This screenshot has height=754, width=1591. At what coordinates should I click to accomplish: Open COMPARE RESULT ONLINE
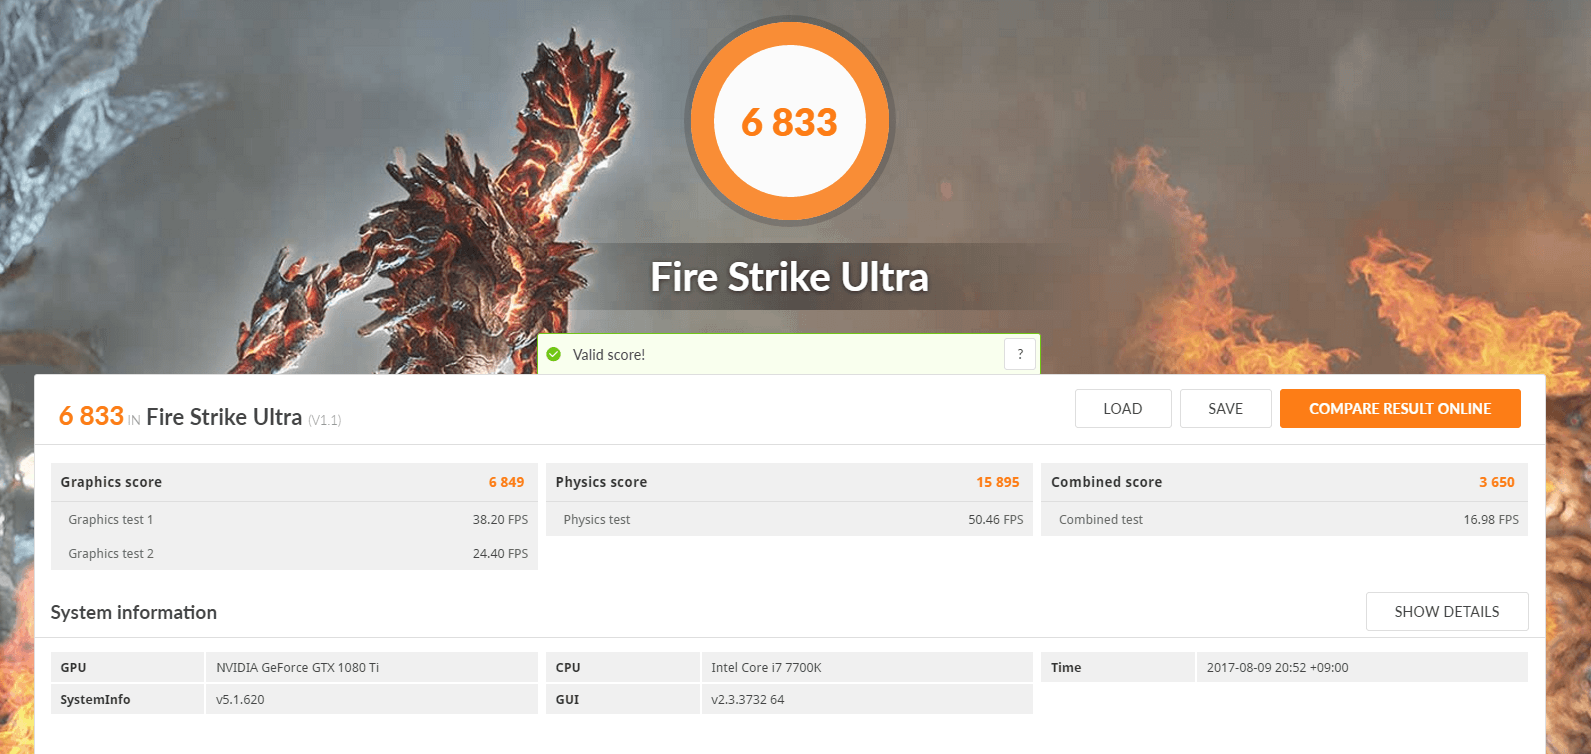coord(1400,409)
